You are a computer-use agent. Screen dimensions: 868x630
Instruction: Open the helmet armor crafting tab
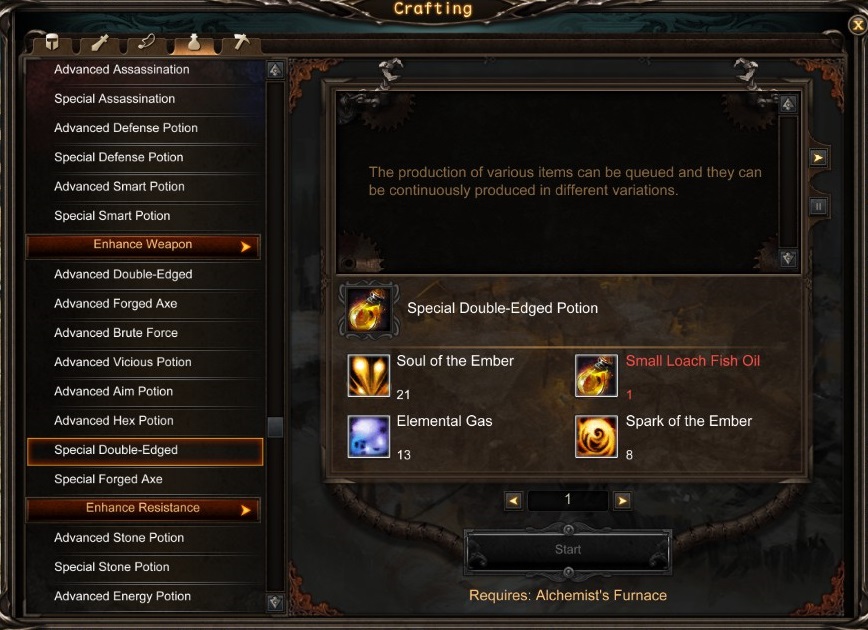coord(51,43)
